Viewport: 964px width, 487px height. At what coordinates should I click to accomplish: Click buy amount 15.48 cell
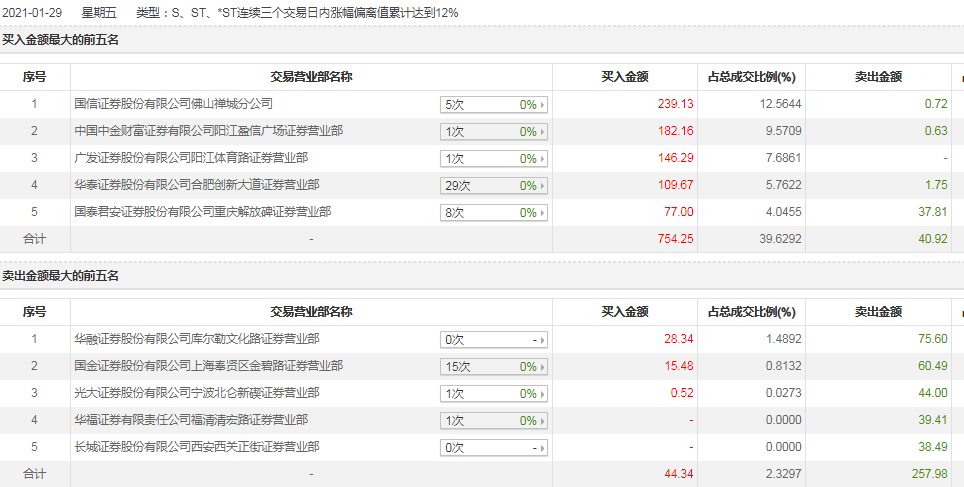[678, 366]
